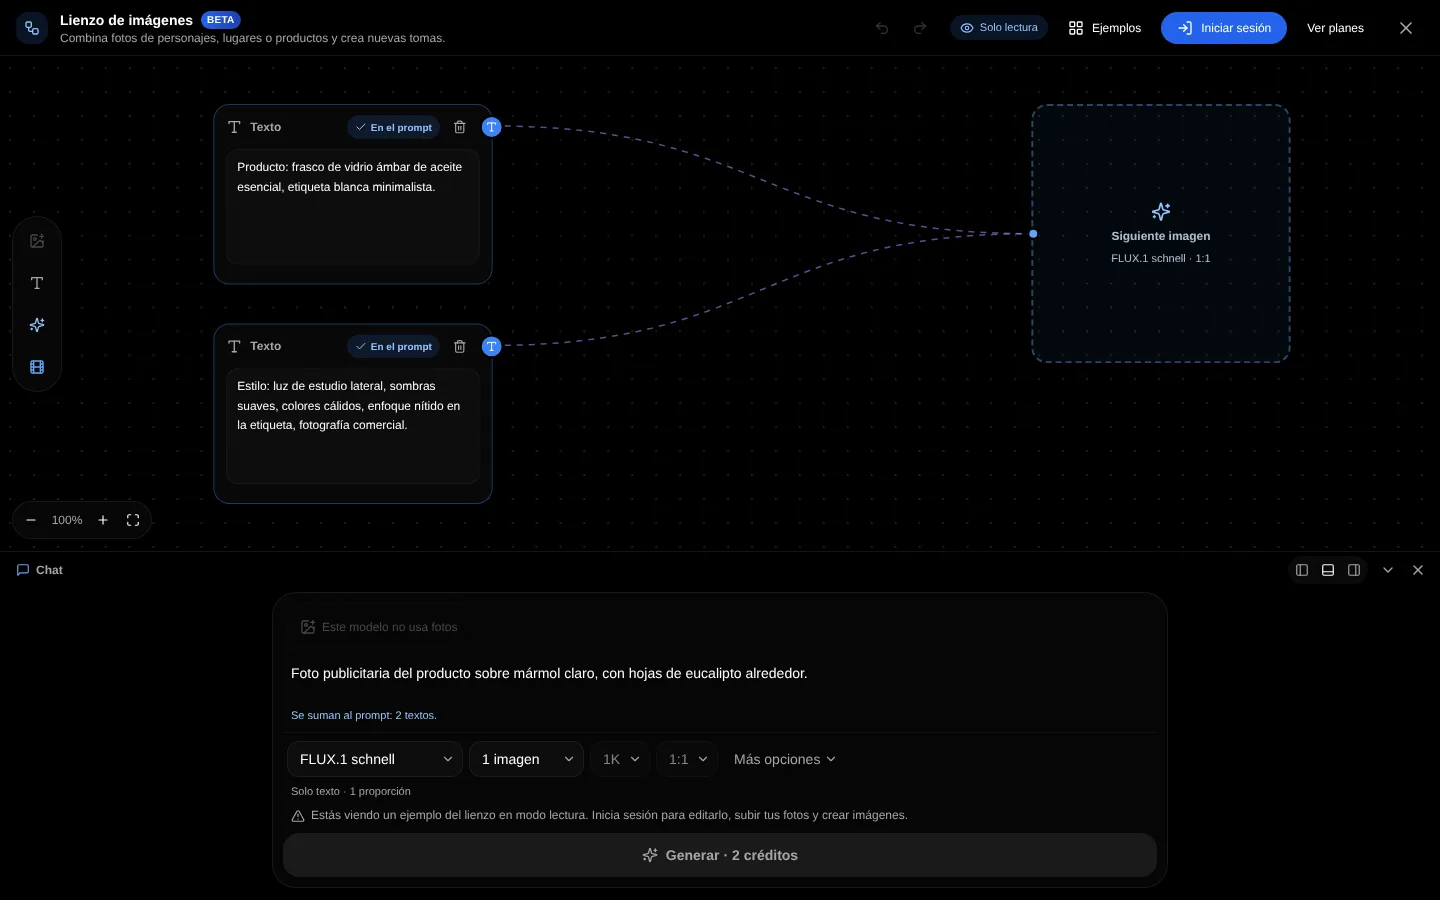This screenshot has width=1440, height=900.
Task: Zoom in the canvas
Action: point(103,520)
